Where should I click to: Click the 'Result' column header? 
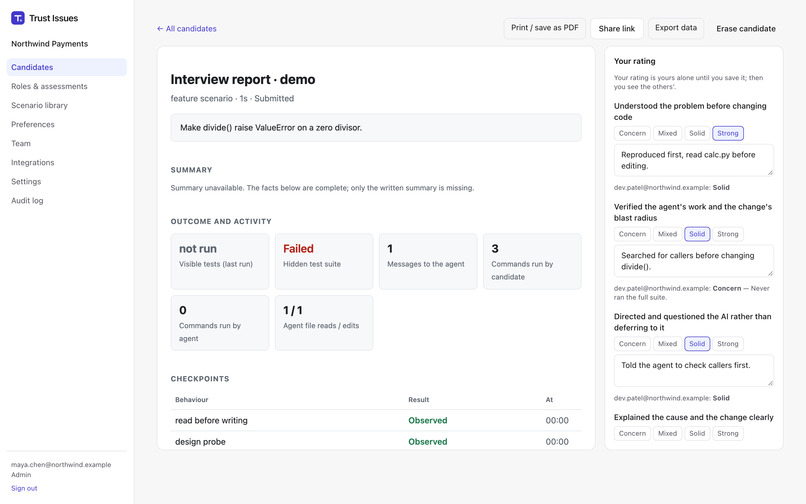tap(418, 400)
